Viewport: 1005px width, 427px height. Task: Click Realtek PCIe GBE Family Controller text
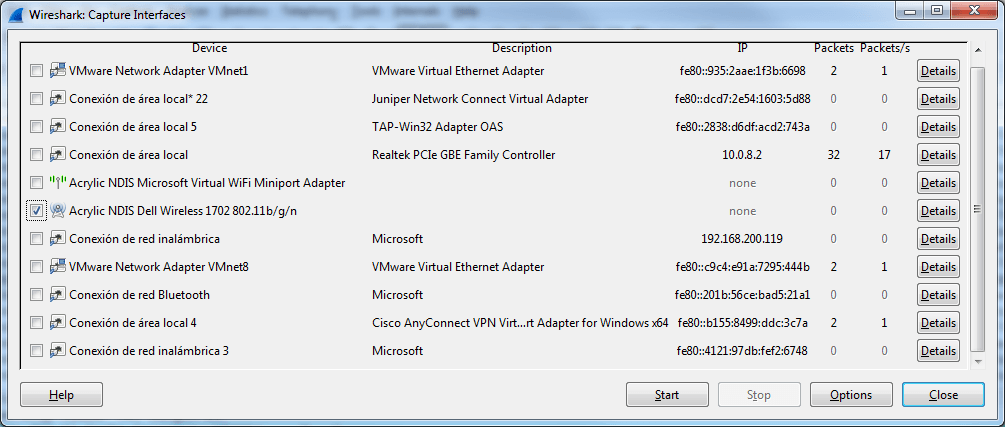(463, 155)
